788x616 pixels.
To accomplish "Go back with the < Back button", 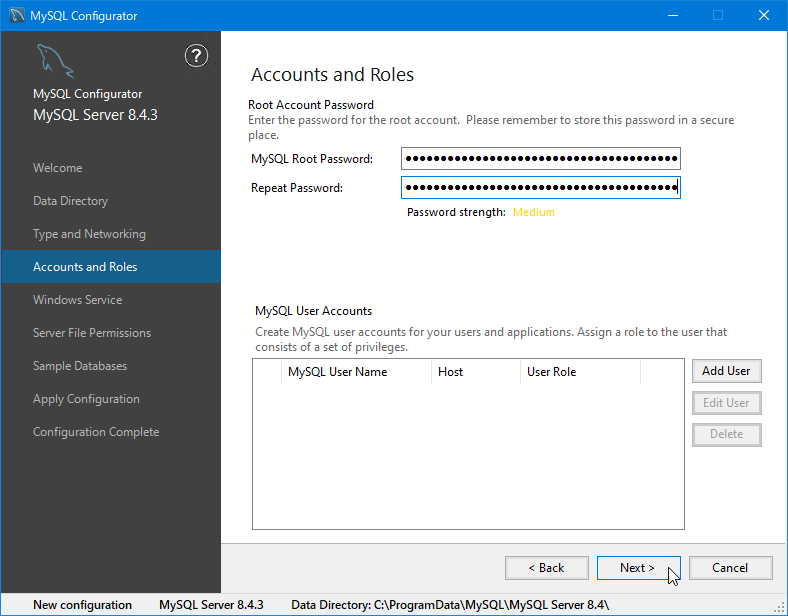I will click(x=547, y=568).
